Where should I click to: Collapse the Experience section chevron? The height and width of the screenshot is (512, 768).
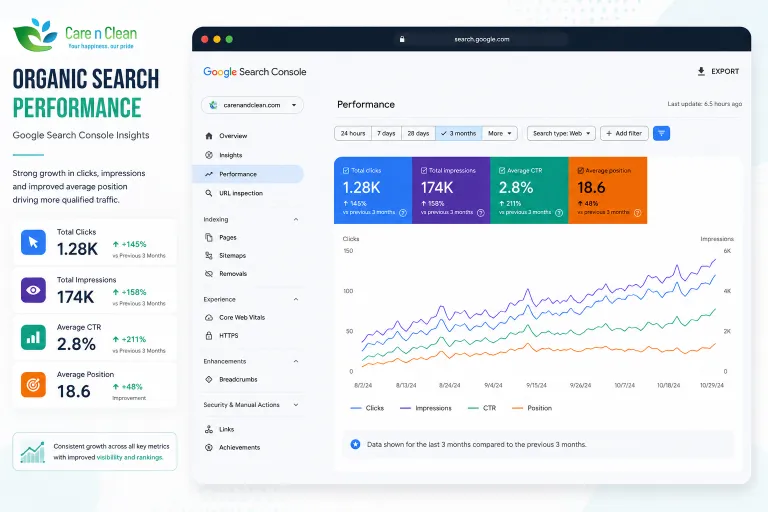pyautogui.click(x=296, y=299)
